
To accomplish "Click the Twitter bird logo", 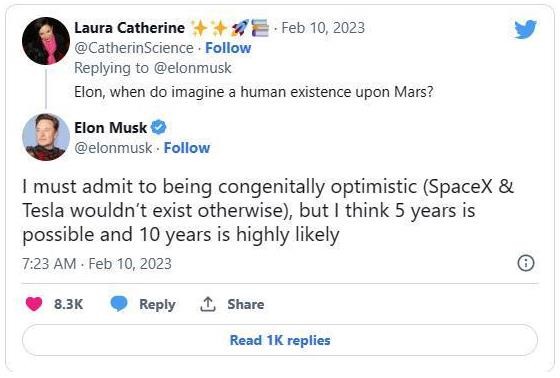I will [525, 29].
